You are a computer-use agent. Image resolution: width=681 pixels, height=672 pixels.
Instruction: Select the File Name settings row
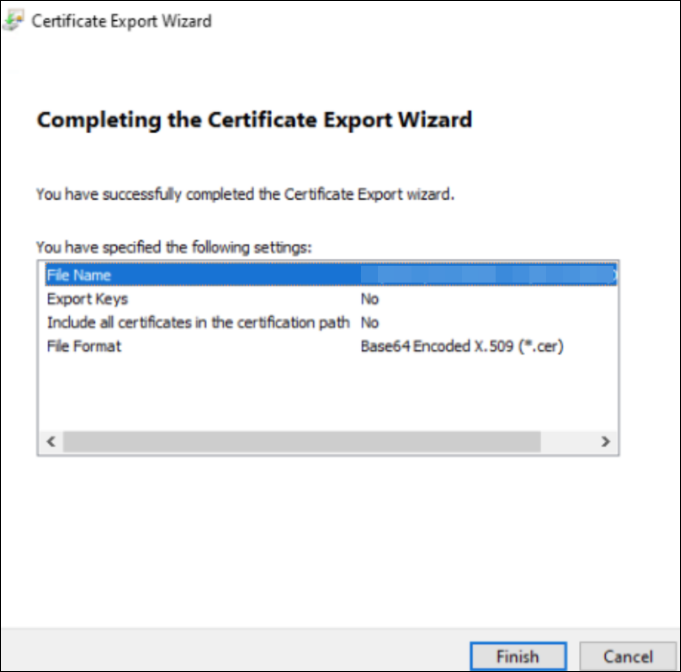pyautogui.click(x=78, y=275)
